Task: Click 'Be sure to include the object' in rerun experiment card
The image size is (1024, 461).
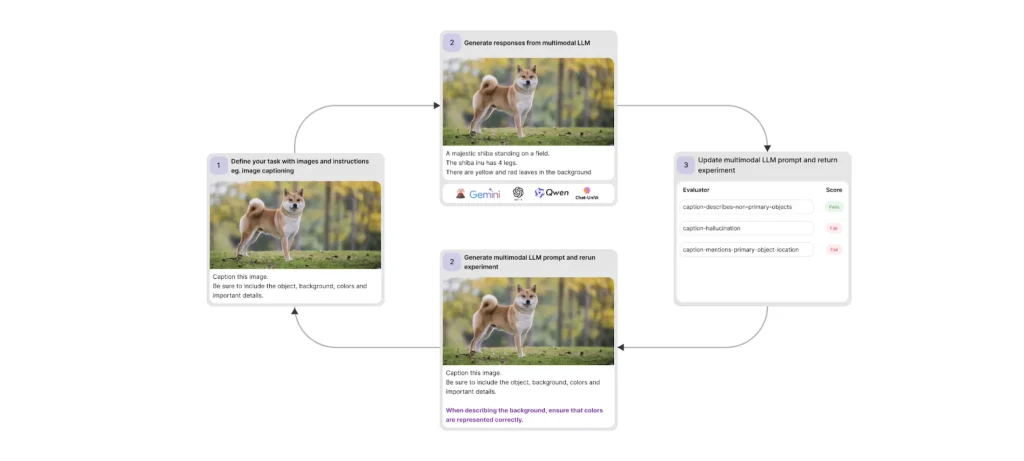Action: [x=523, y=387]
